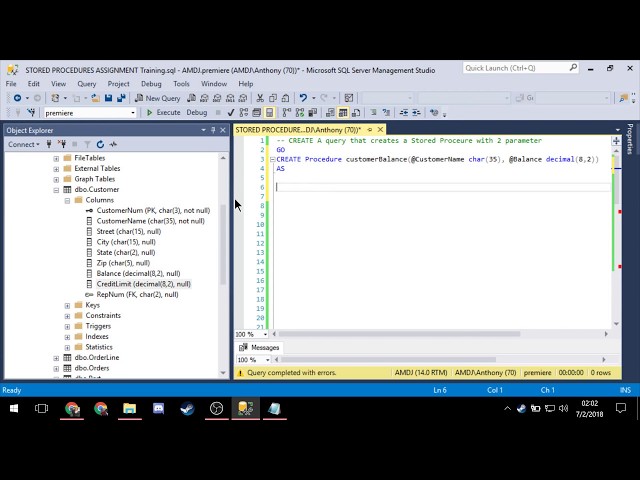Open the Debug menu
Viewport: 640px width, 480px height.
point(151,84)
